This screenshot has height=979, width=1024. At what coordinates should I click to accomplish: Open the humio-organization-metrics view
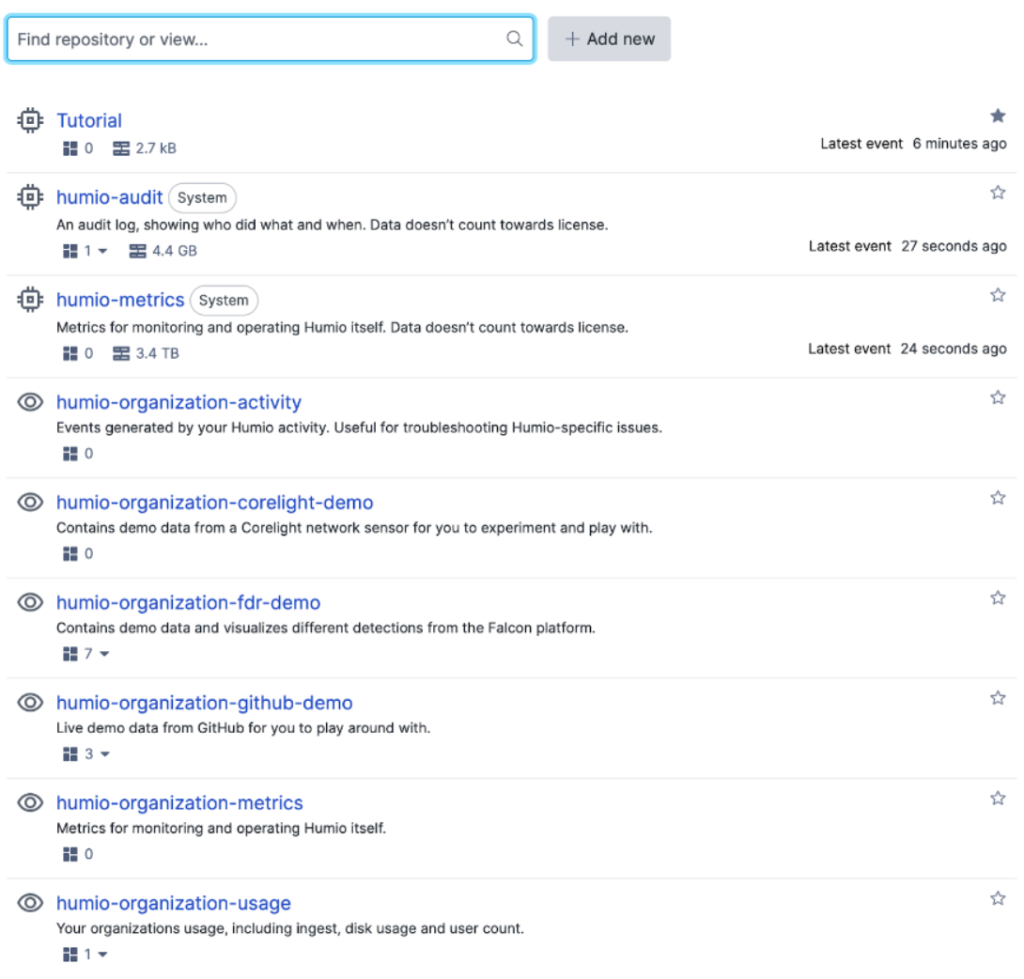pyautogui.click(x=180, y=802)
